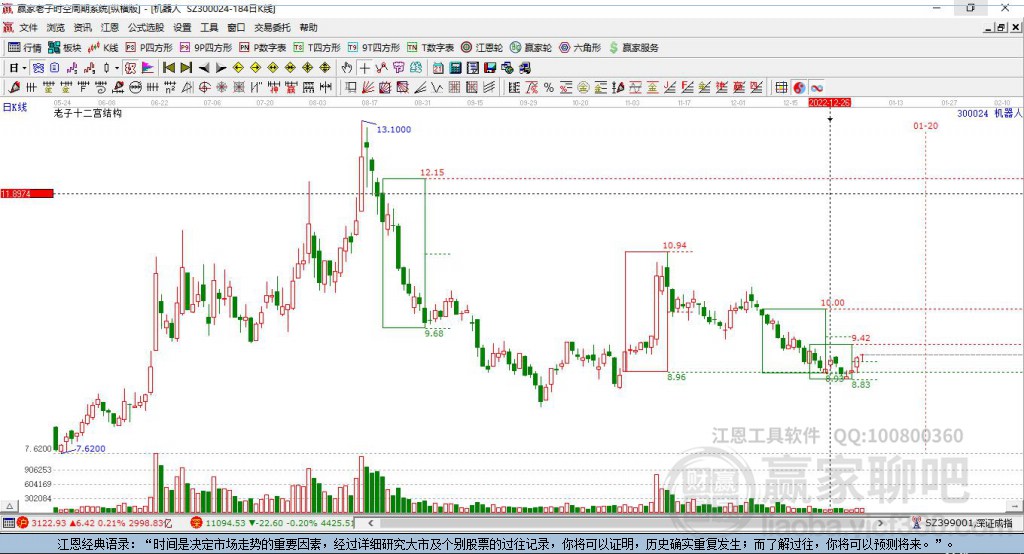Click the 日K线 label
This screenshot has width=1024, height=554.
[15, 107]
